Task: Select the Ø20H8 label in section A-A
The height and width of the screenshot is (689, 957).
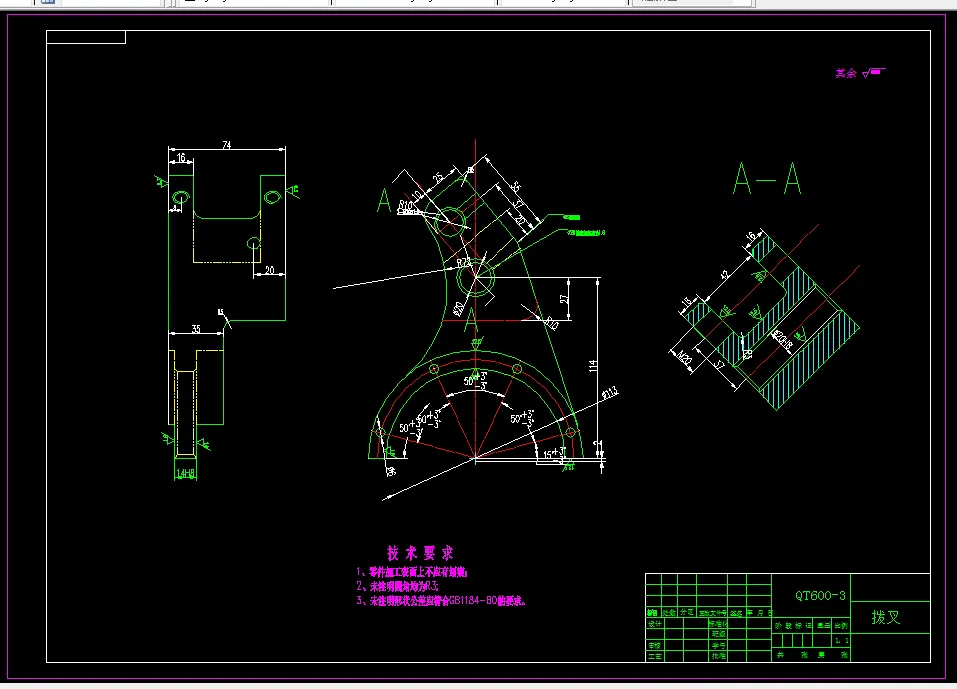Action: tap(783, 341)
